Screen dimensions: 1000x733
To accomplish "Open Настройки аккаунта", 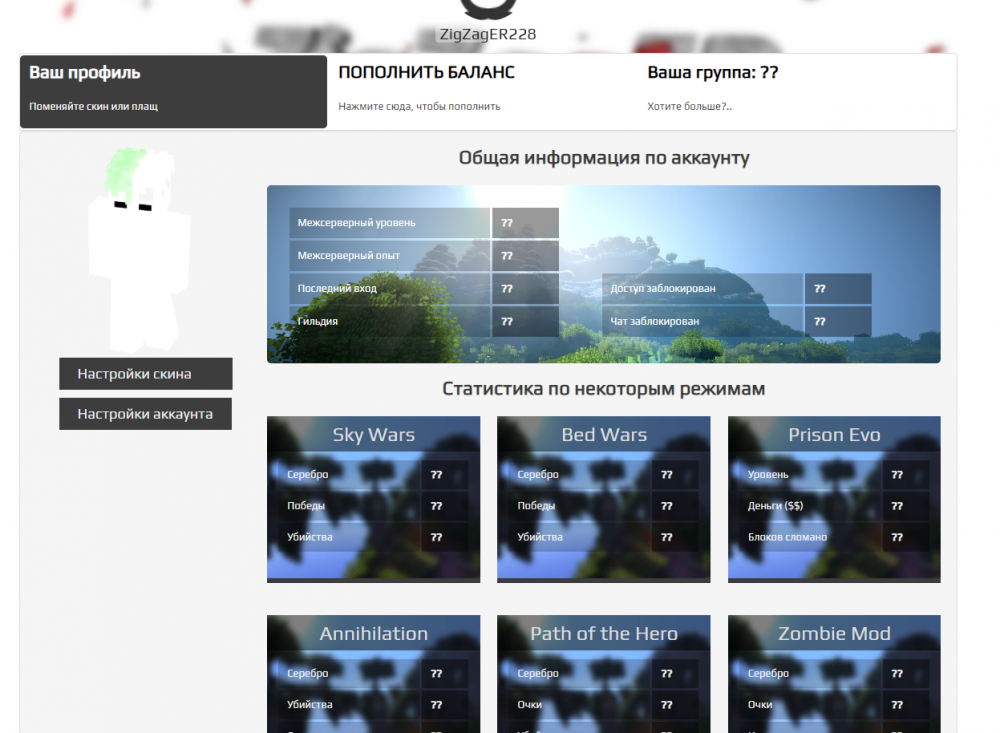I will (145, 413).
